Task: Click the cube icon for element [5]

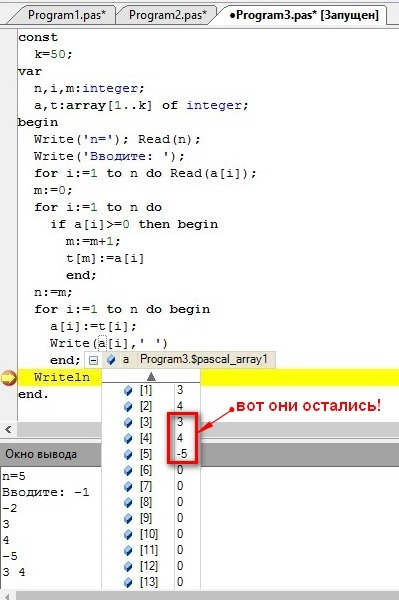Action: [x=128, y=454]
